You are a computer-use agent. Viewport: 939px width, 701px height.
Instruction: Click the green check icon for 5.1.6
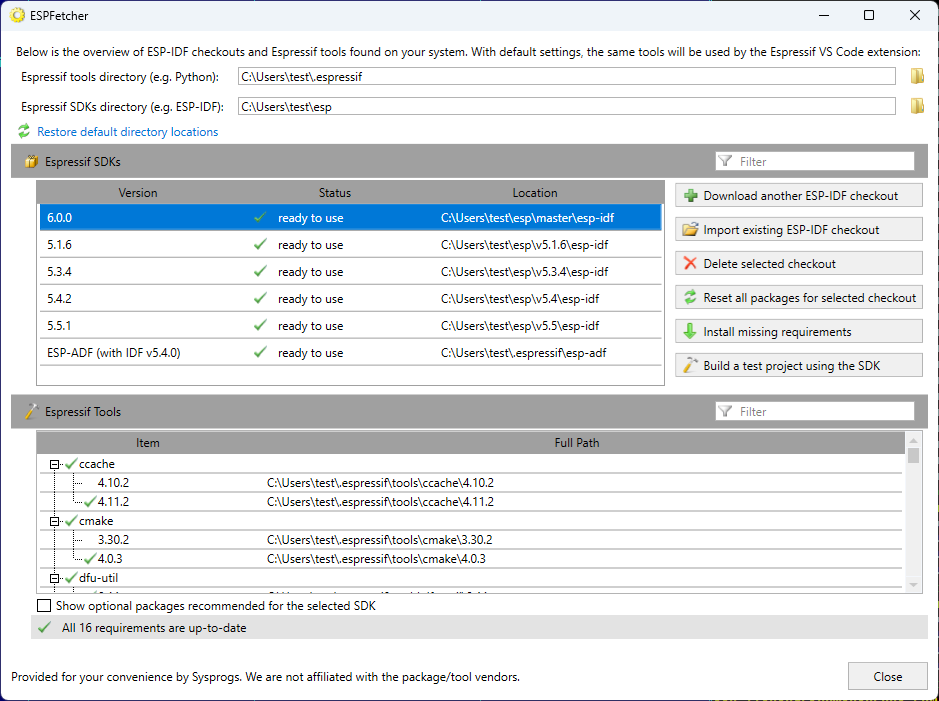click(260, 244)
